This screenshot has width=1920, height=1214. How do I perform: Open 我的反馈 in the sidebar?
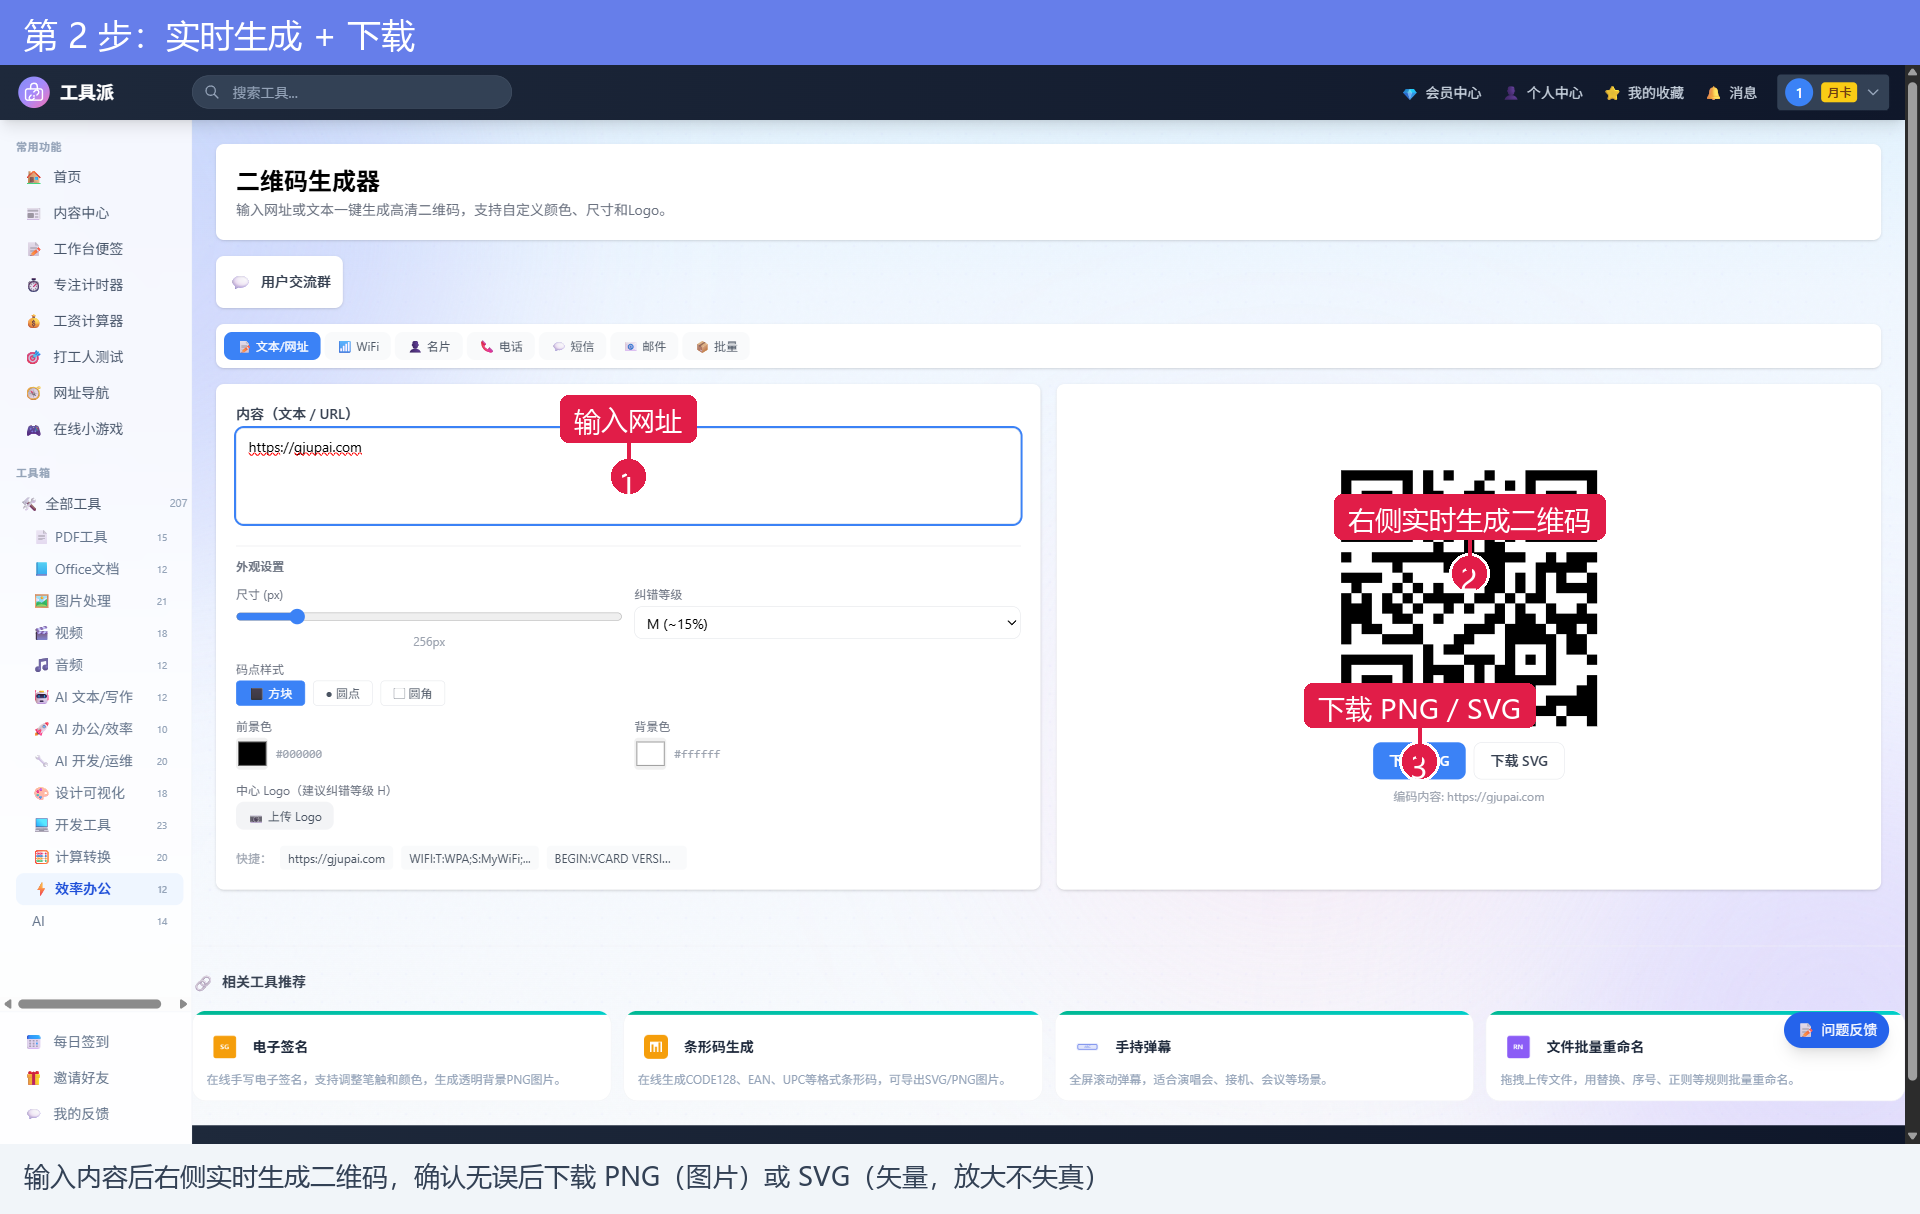(x=80, y=1114)
